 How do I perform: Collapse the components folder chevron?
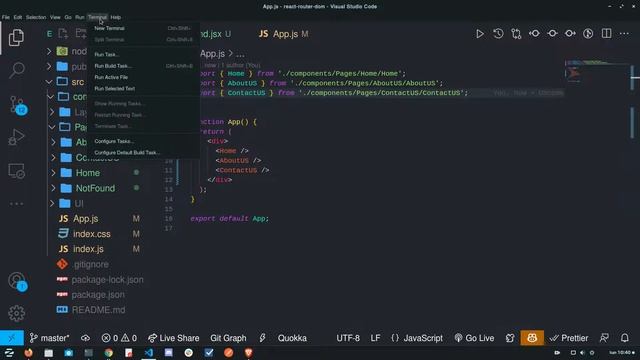coord(51,97)
